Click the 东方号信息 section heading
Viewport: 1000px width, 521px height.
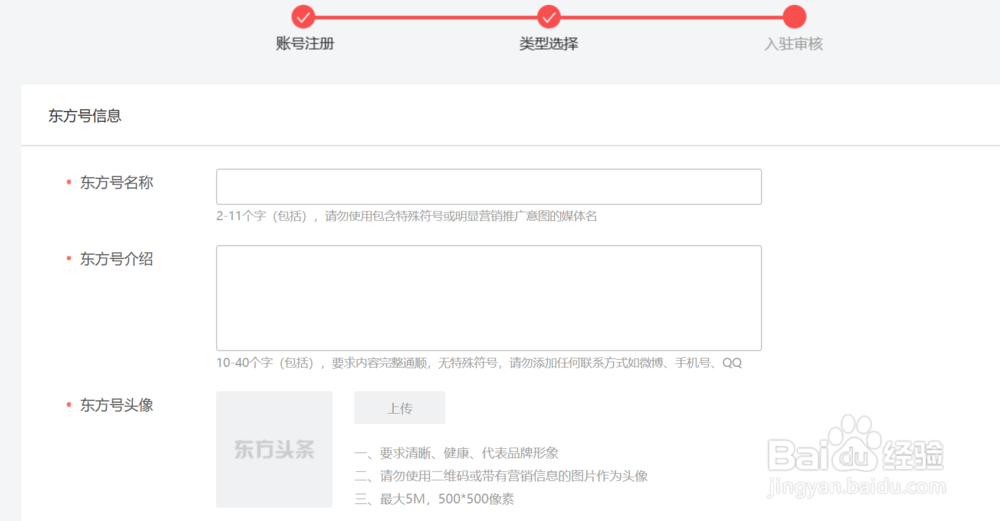(x=85, y=116)
